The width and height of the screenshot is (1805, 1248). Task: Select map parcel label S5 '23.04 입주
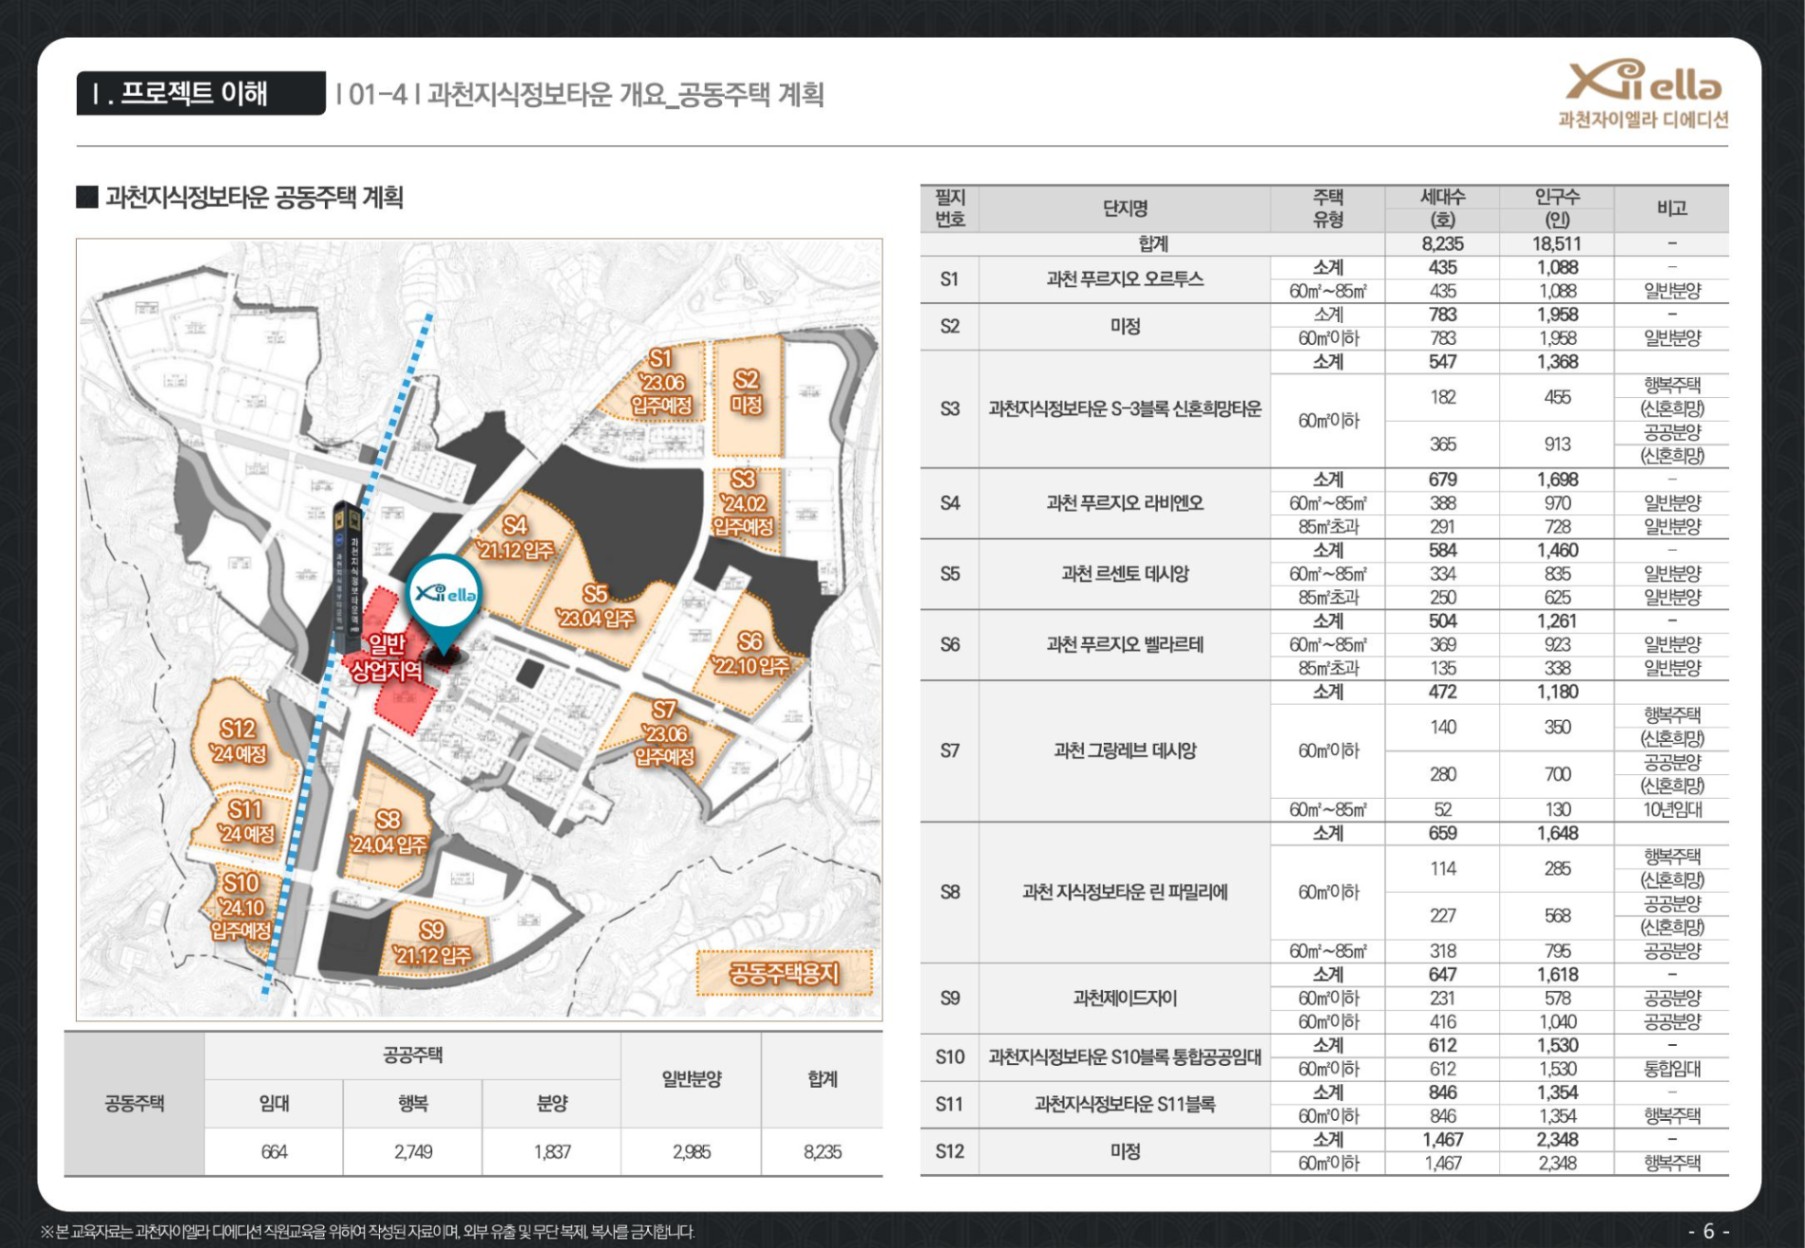tap(596, 606)
